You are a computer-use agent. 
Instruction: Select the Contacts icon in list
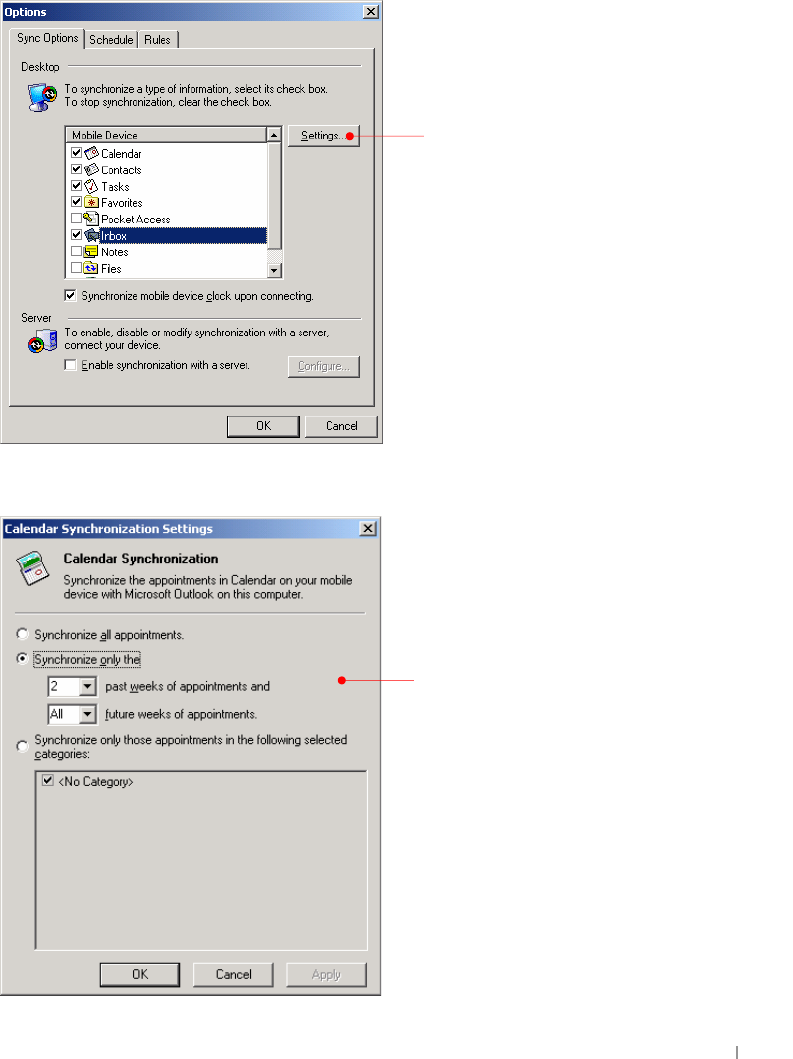click(91, 170)
